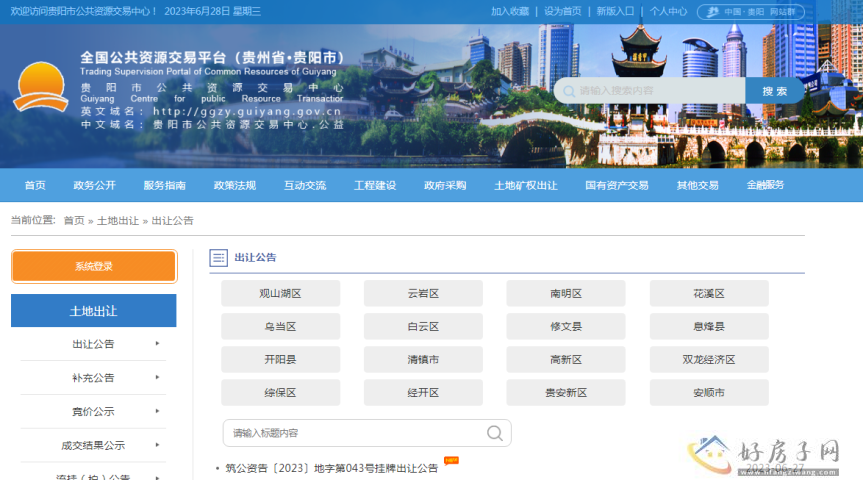Click 设为首页 link

pyautogui.click(x=562, y=11)
